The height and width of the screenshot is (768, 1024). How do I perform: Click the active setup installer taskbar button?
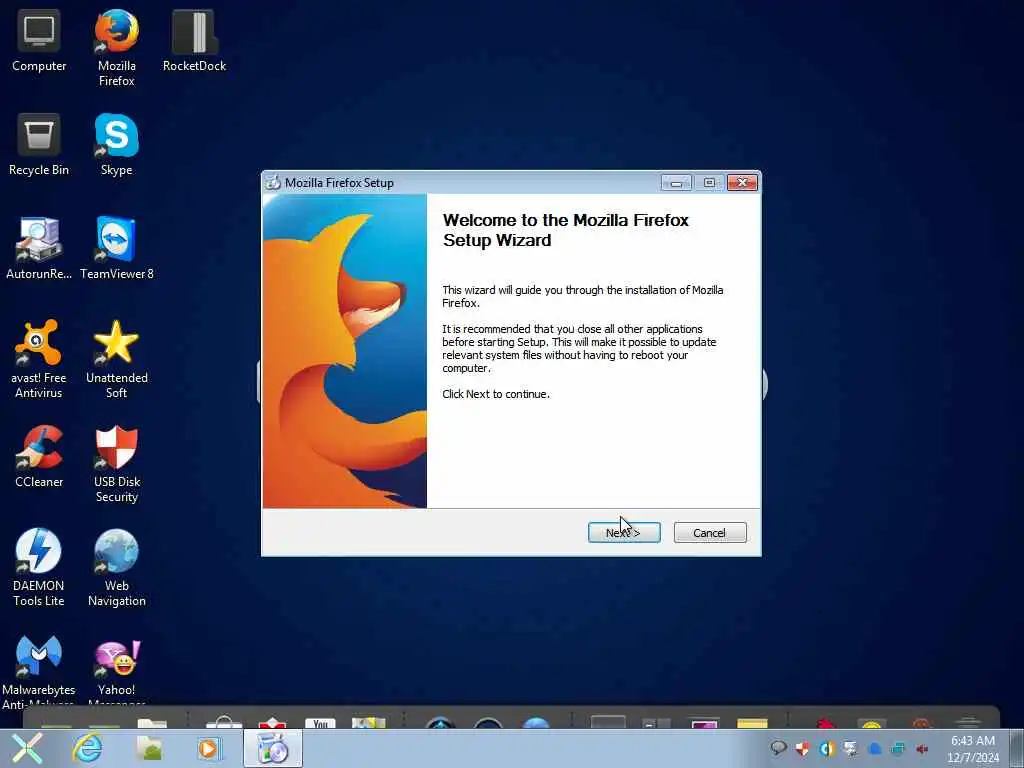tap(273, 748)
